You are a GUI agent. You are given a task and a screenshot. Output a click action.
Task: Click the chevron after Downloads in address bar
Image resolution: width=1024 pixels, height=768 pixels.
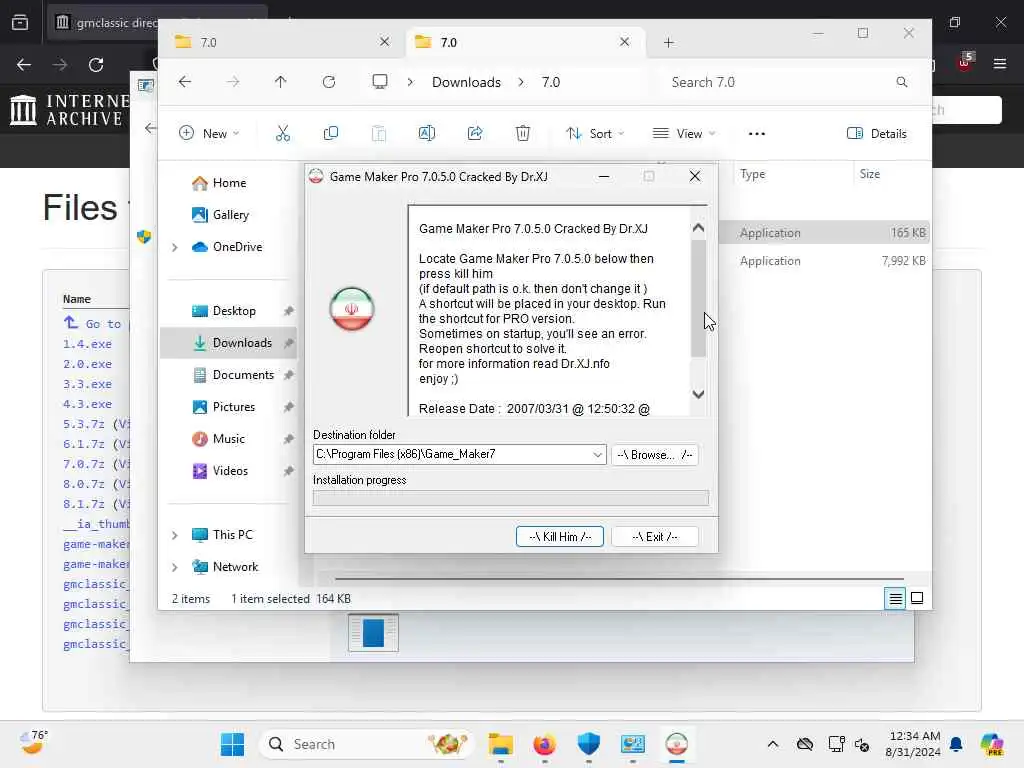pos(520,82)
